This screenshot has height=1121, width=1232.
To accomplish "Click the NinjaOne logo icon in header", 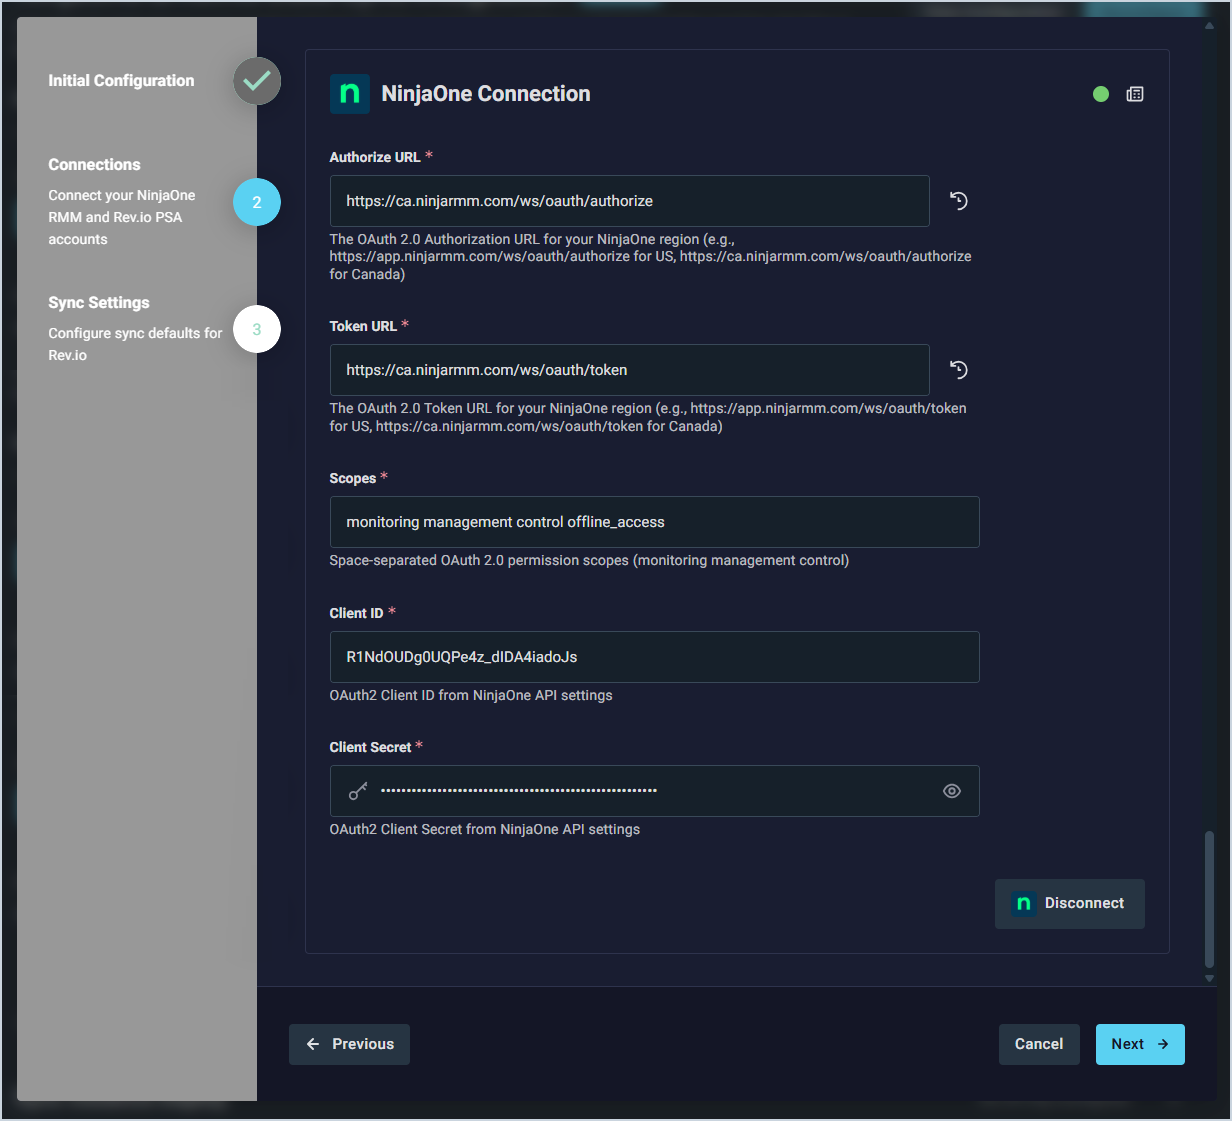I will tap(349, 94).
